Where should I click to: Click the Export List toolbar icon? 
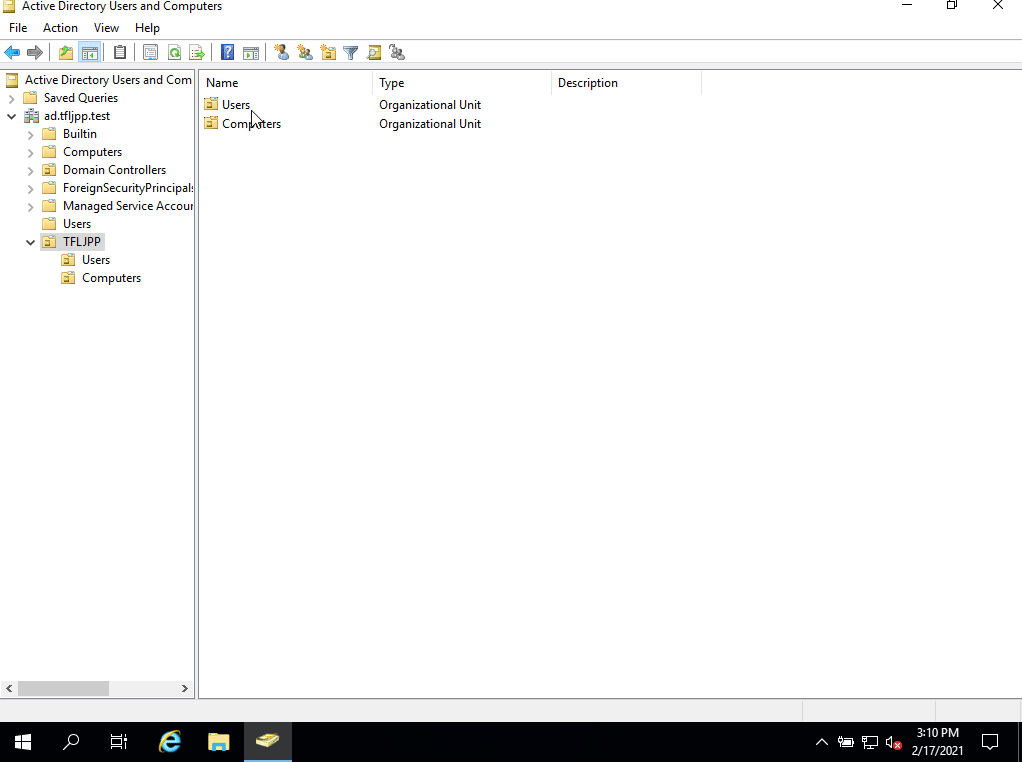197,53
